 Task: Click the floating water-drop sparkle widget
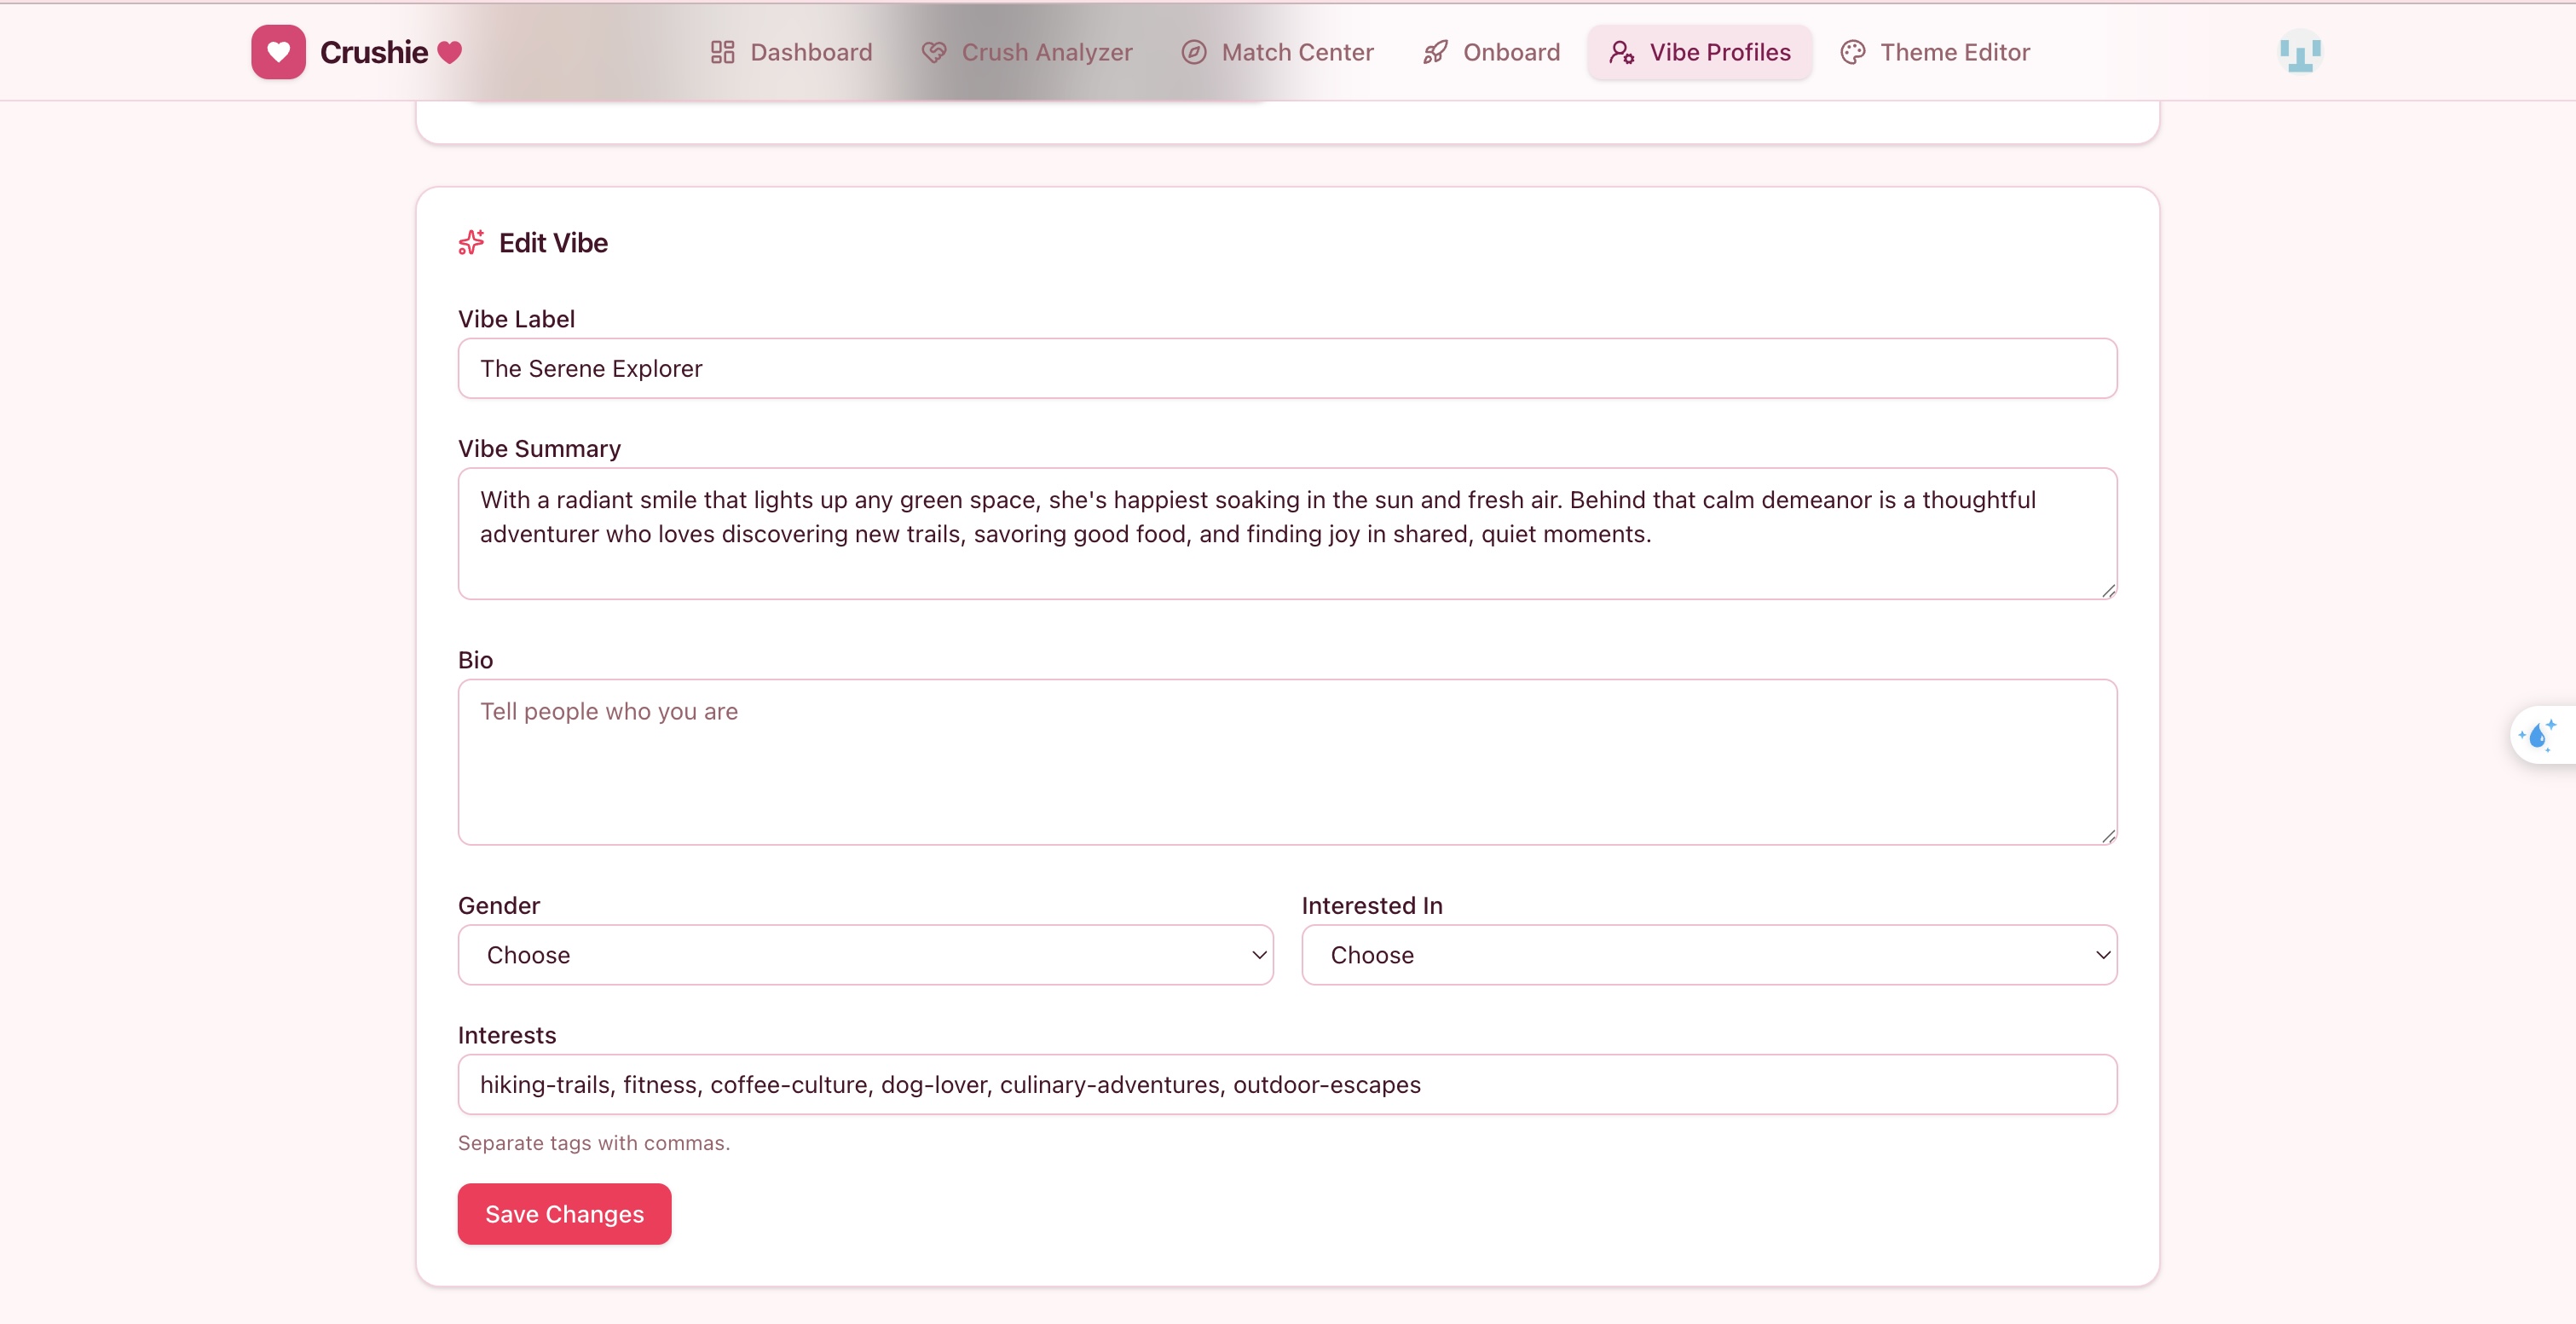click(2537, 735)
